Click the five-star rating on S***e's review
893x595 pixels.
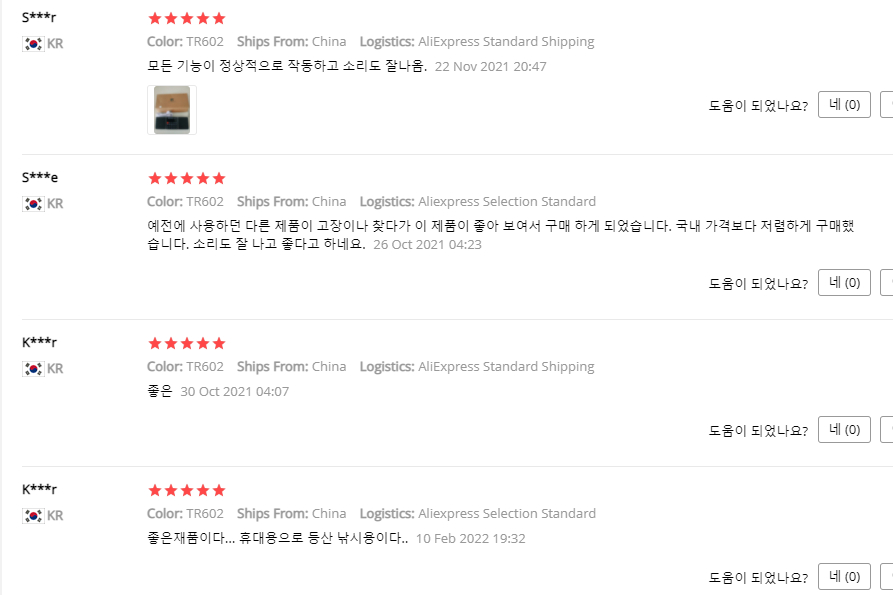coord(187,178)
